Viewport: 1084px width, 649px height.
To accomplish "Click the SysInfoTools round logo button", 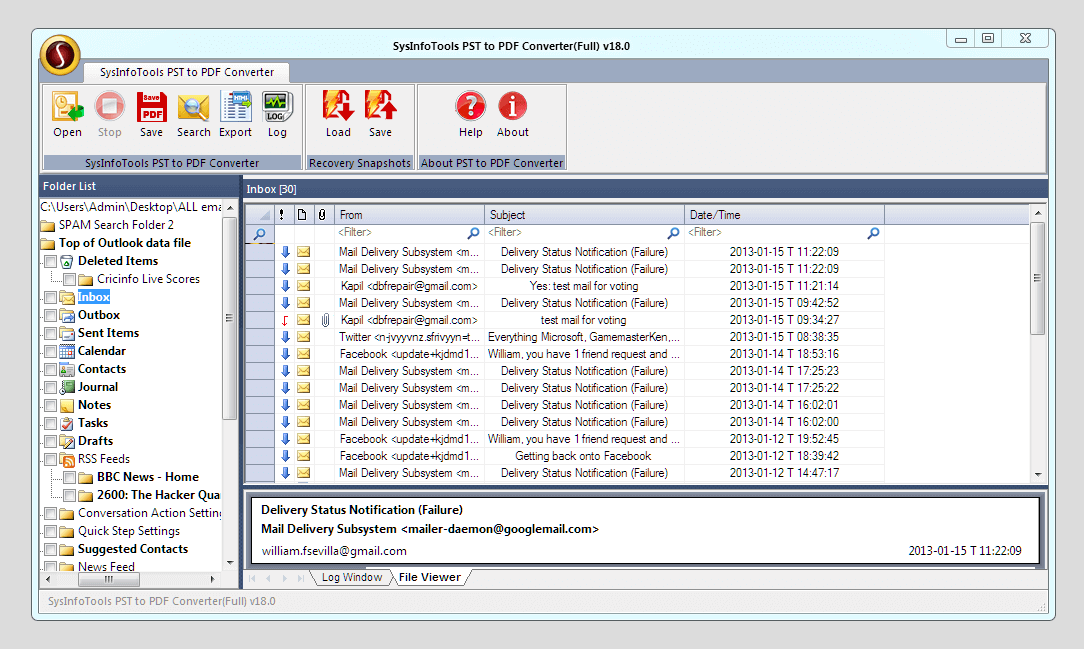I will click(x=60, y=55).
